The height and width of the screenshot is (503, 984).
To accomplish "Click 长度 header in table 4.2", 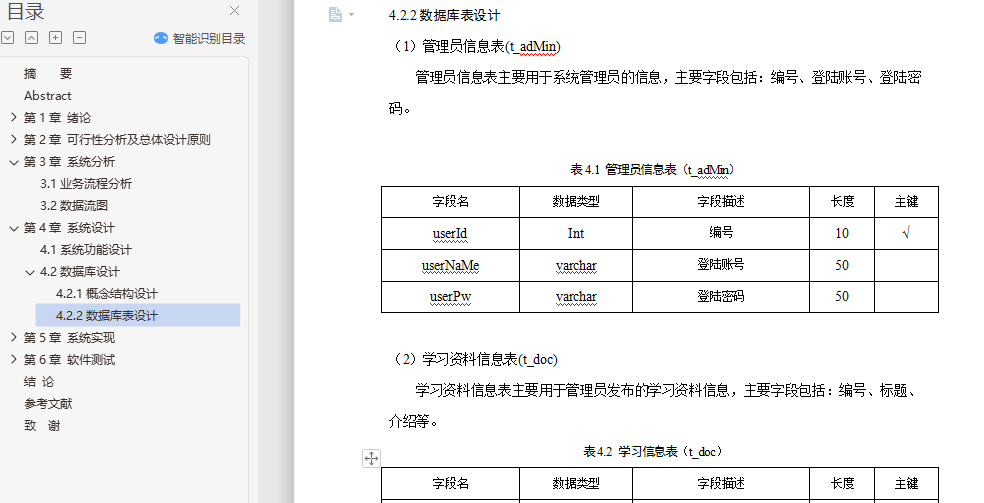I will click(x=842, y=484).
